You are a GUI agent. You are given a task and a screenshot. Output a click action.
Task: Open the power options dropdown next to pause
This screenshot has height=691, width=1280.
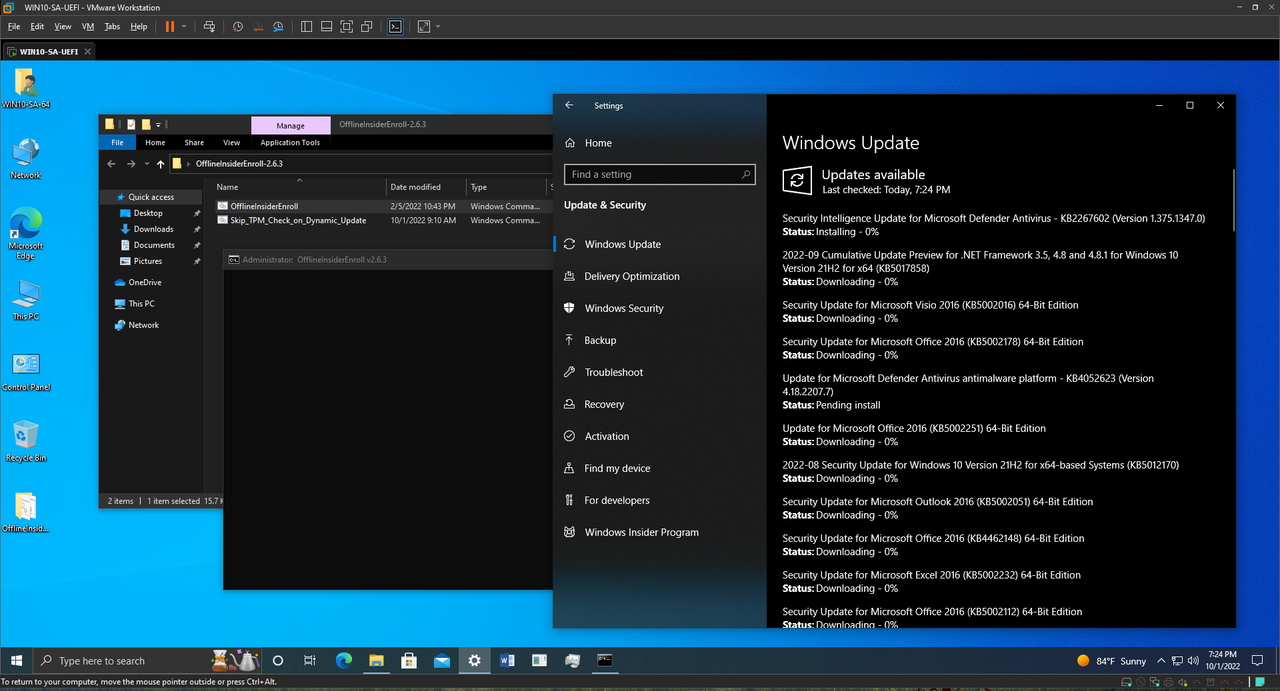click(x=183, y=27)
